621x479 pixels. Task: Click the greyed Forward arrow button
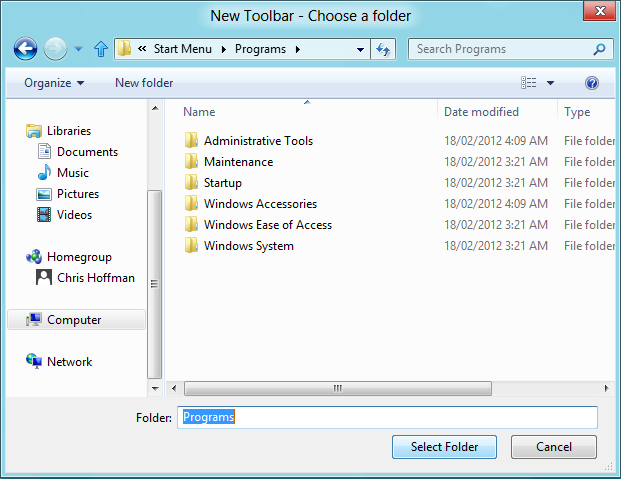[x=55, y=49]
